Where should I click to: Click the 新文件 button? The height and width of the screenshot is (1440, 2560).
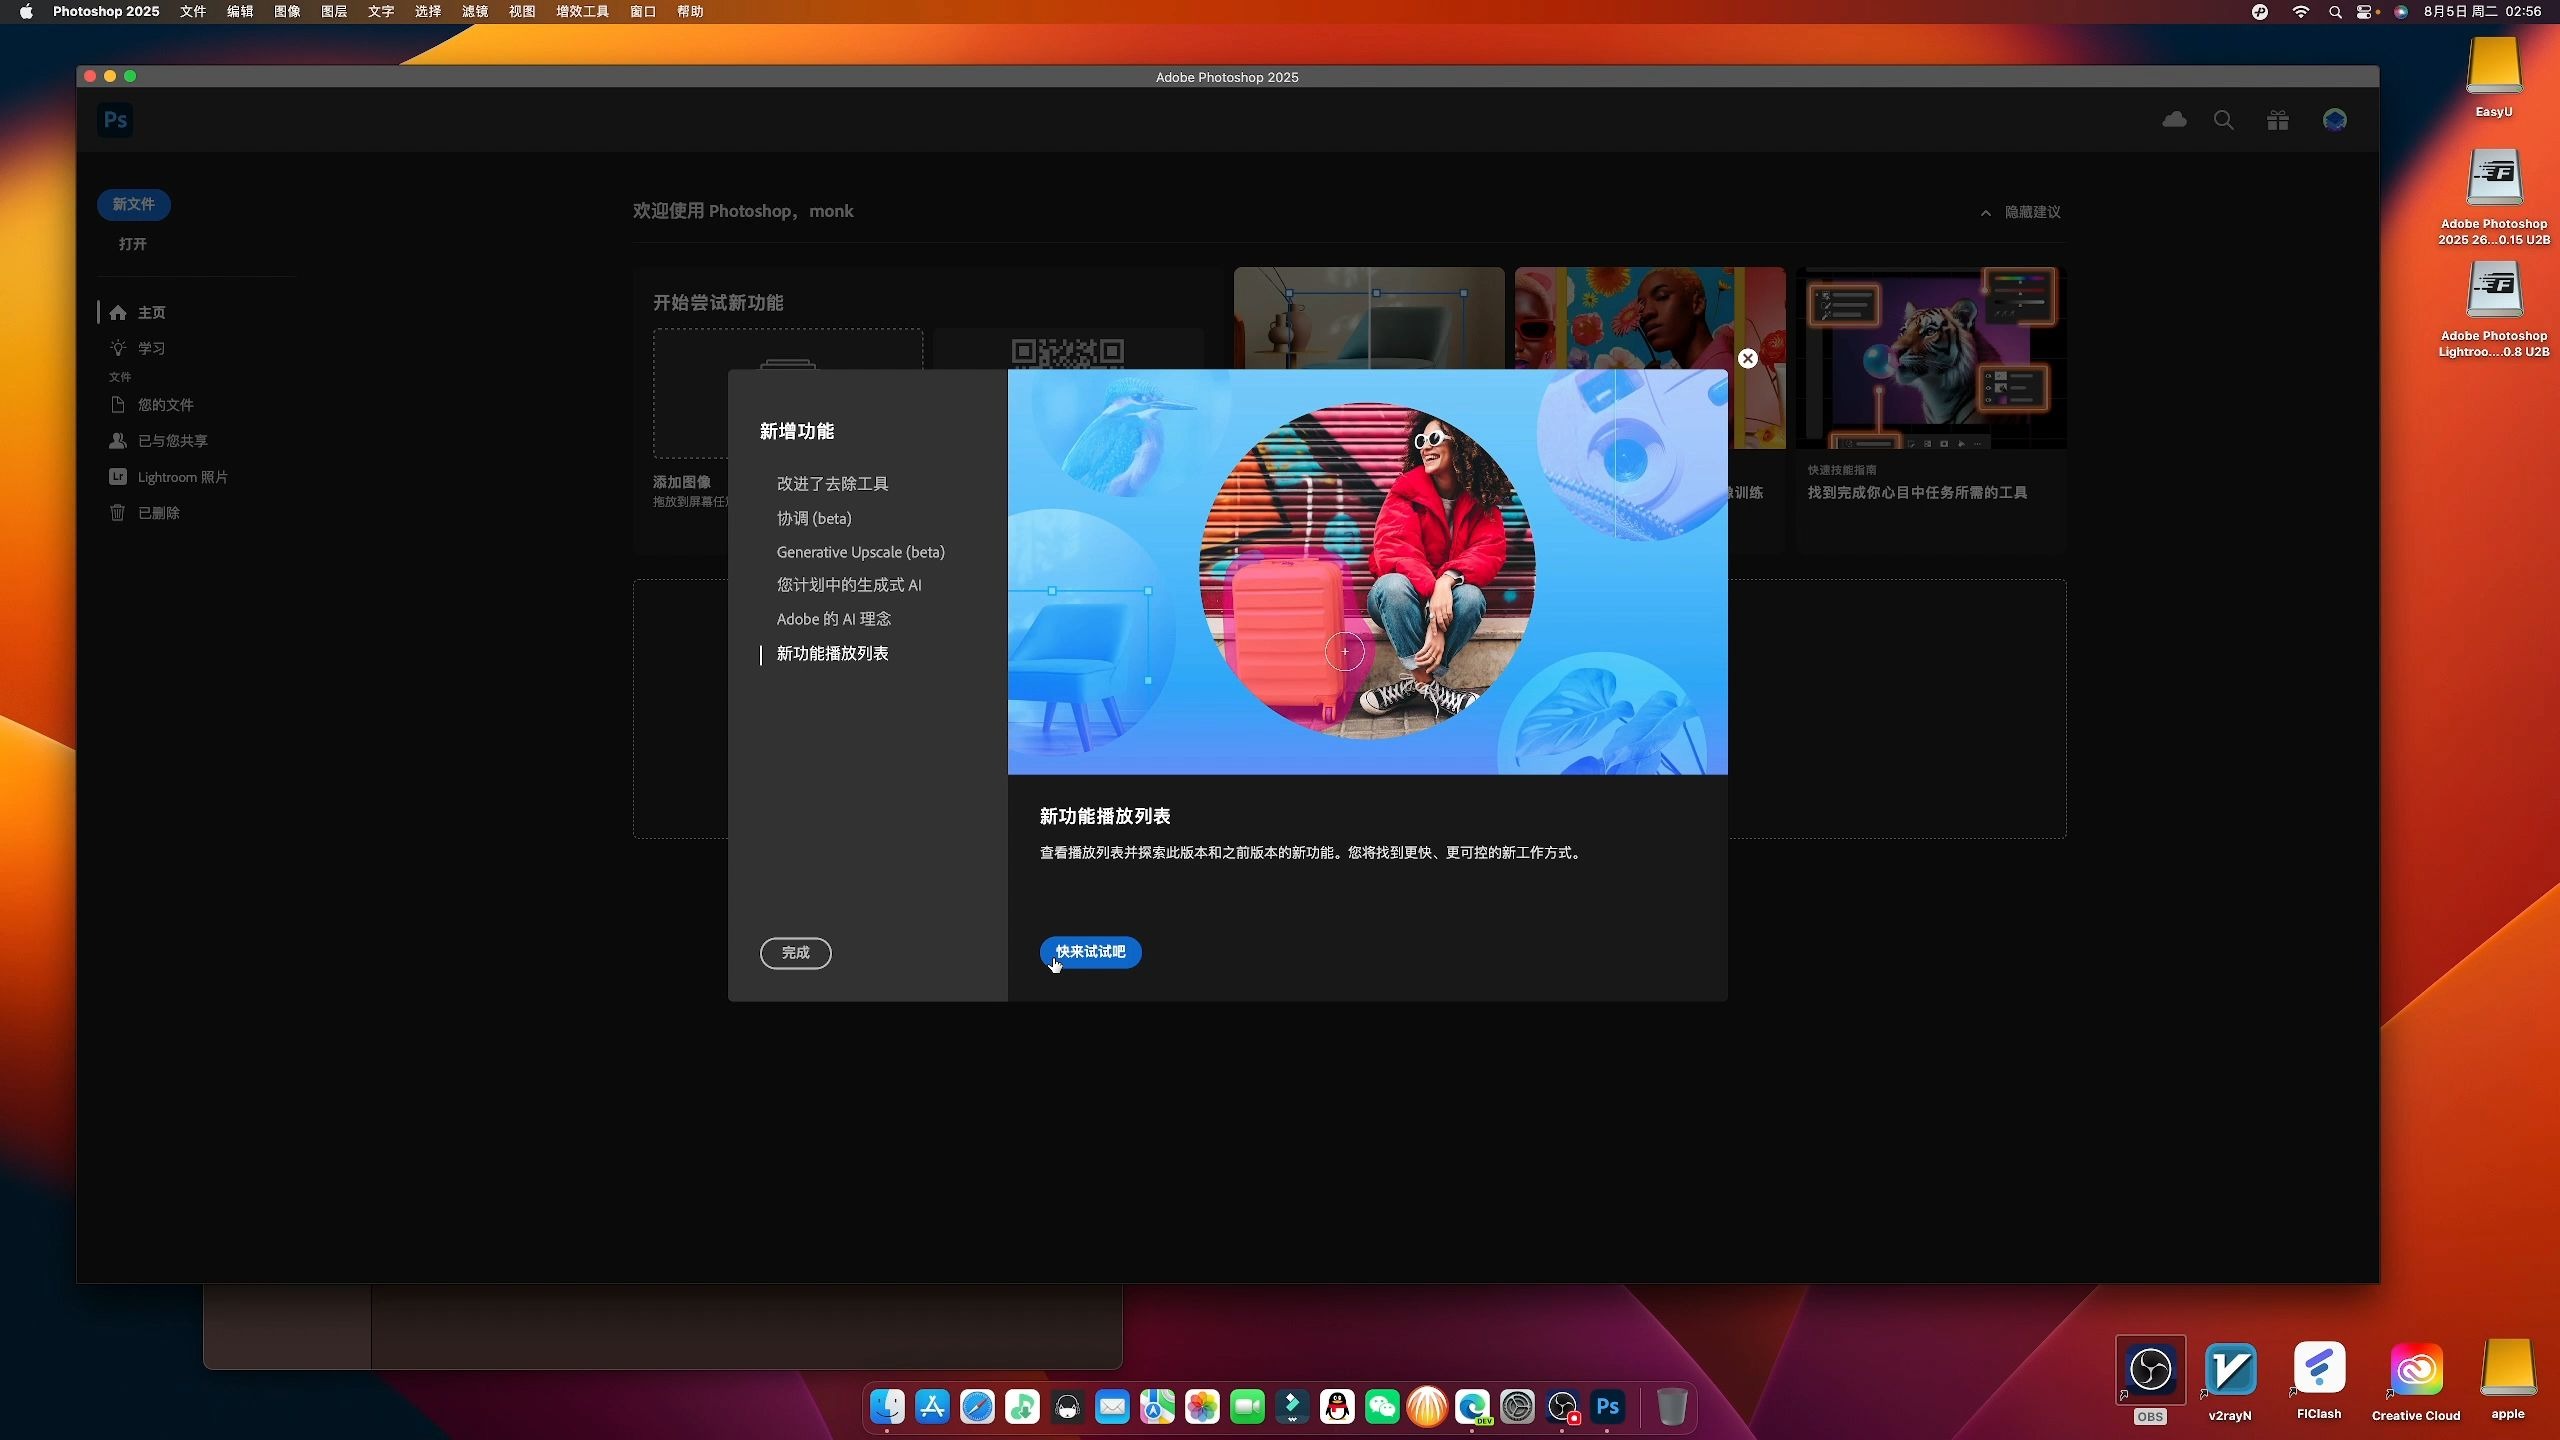[133, 204]
